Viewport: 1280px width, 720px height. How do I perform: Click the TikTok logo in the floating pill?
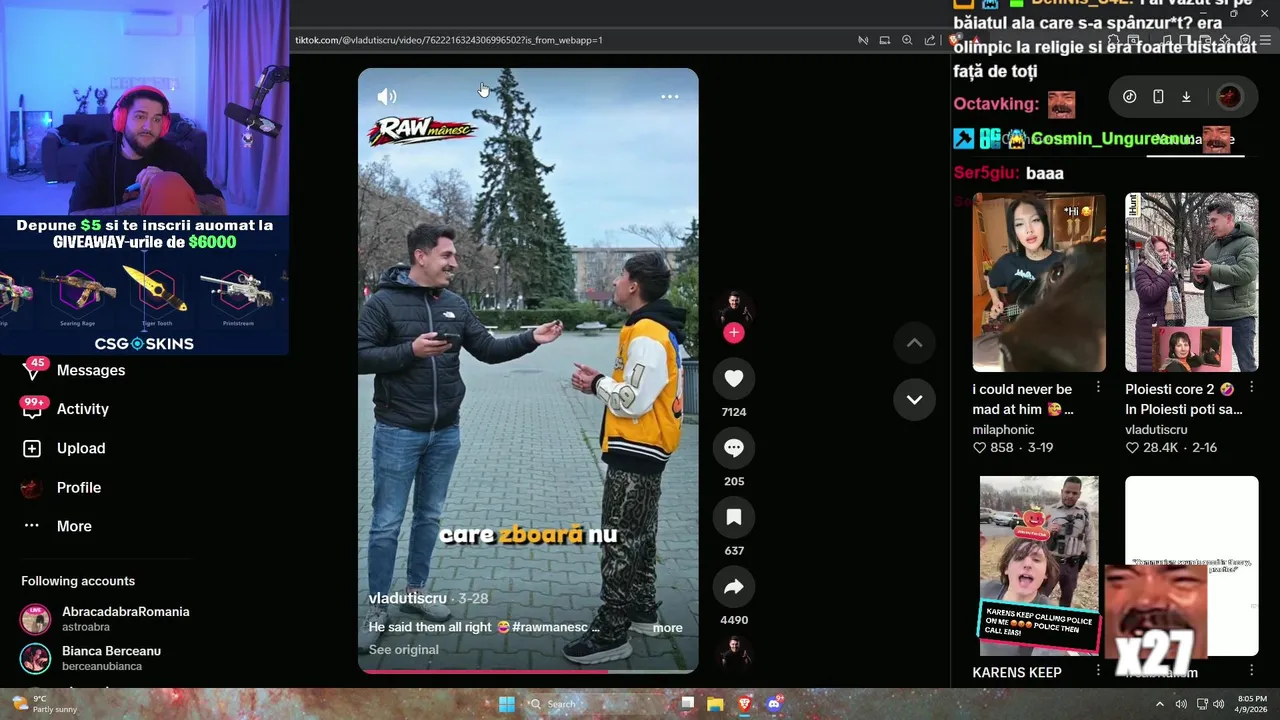1129,97
